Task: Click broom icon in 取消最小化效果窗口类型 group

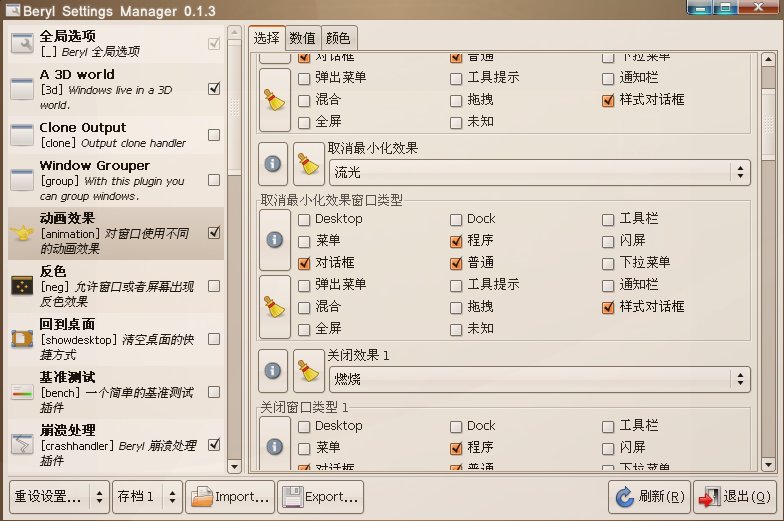Action: tap(274, 306)
